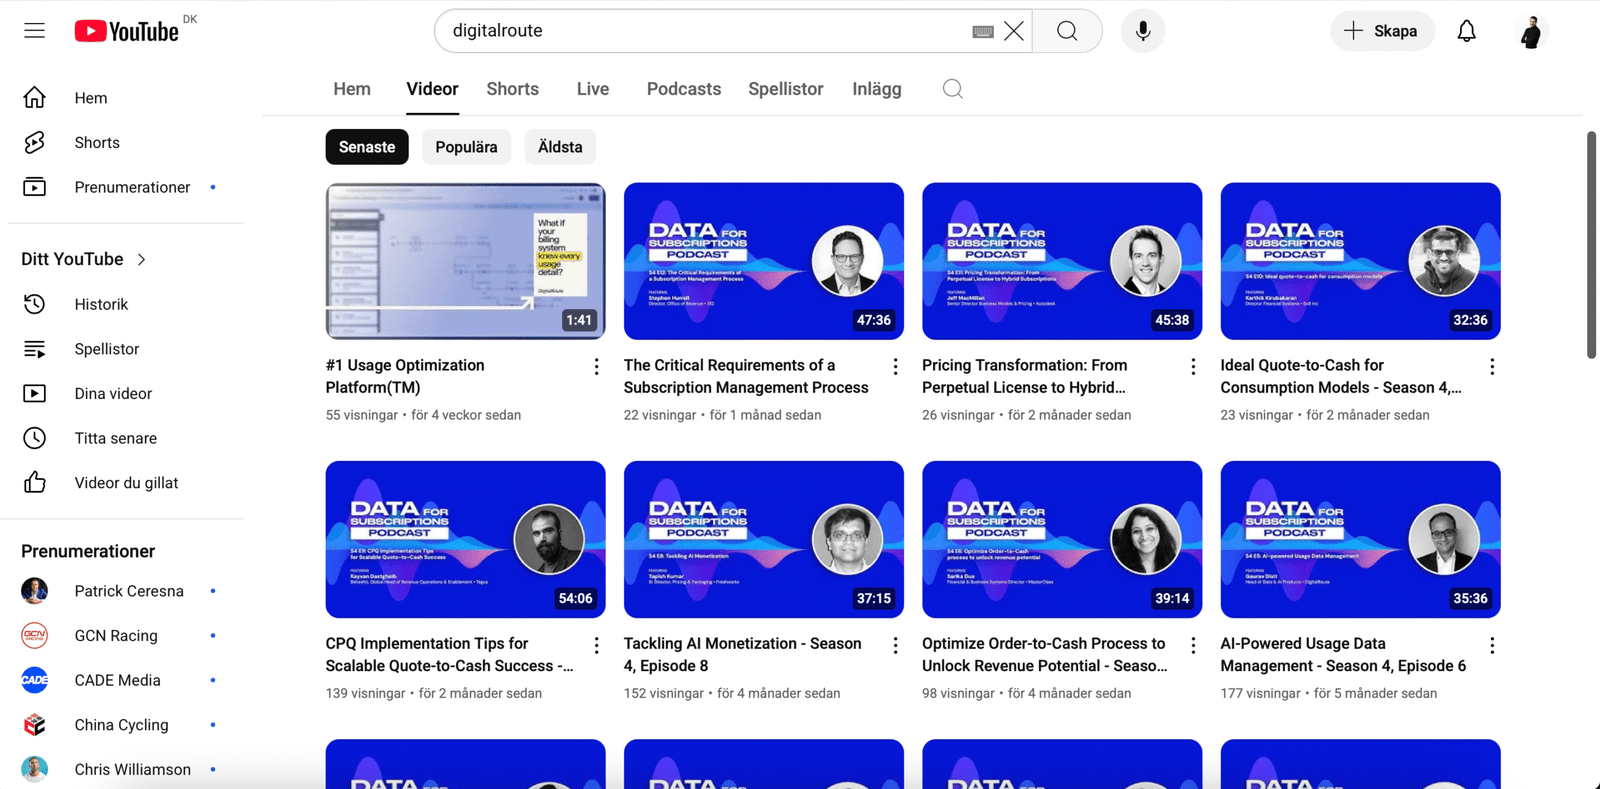Open the hamburger guide menu
Image resolution: width=1600 pixels, height=789 pixels.
[x=34, y=31]
